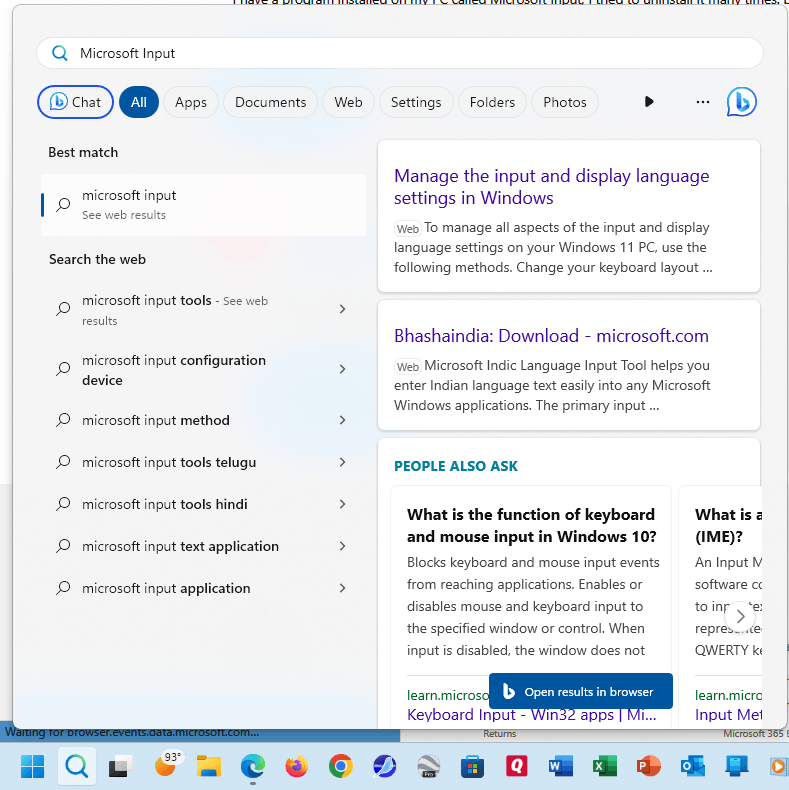
Task: Expand 'microsoft input method' suggestion arrow
Action: tap(342, 420)
